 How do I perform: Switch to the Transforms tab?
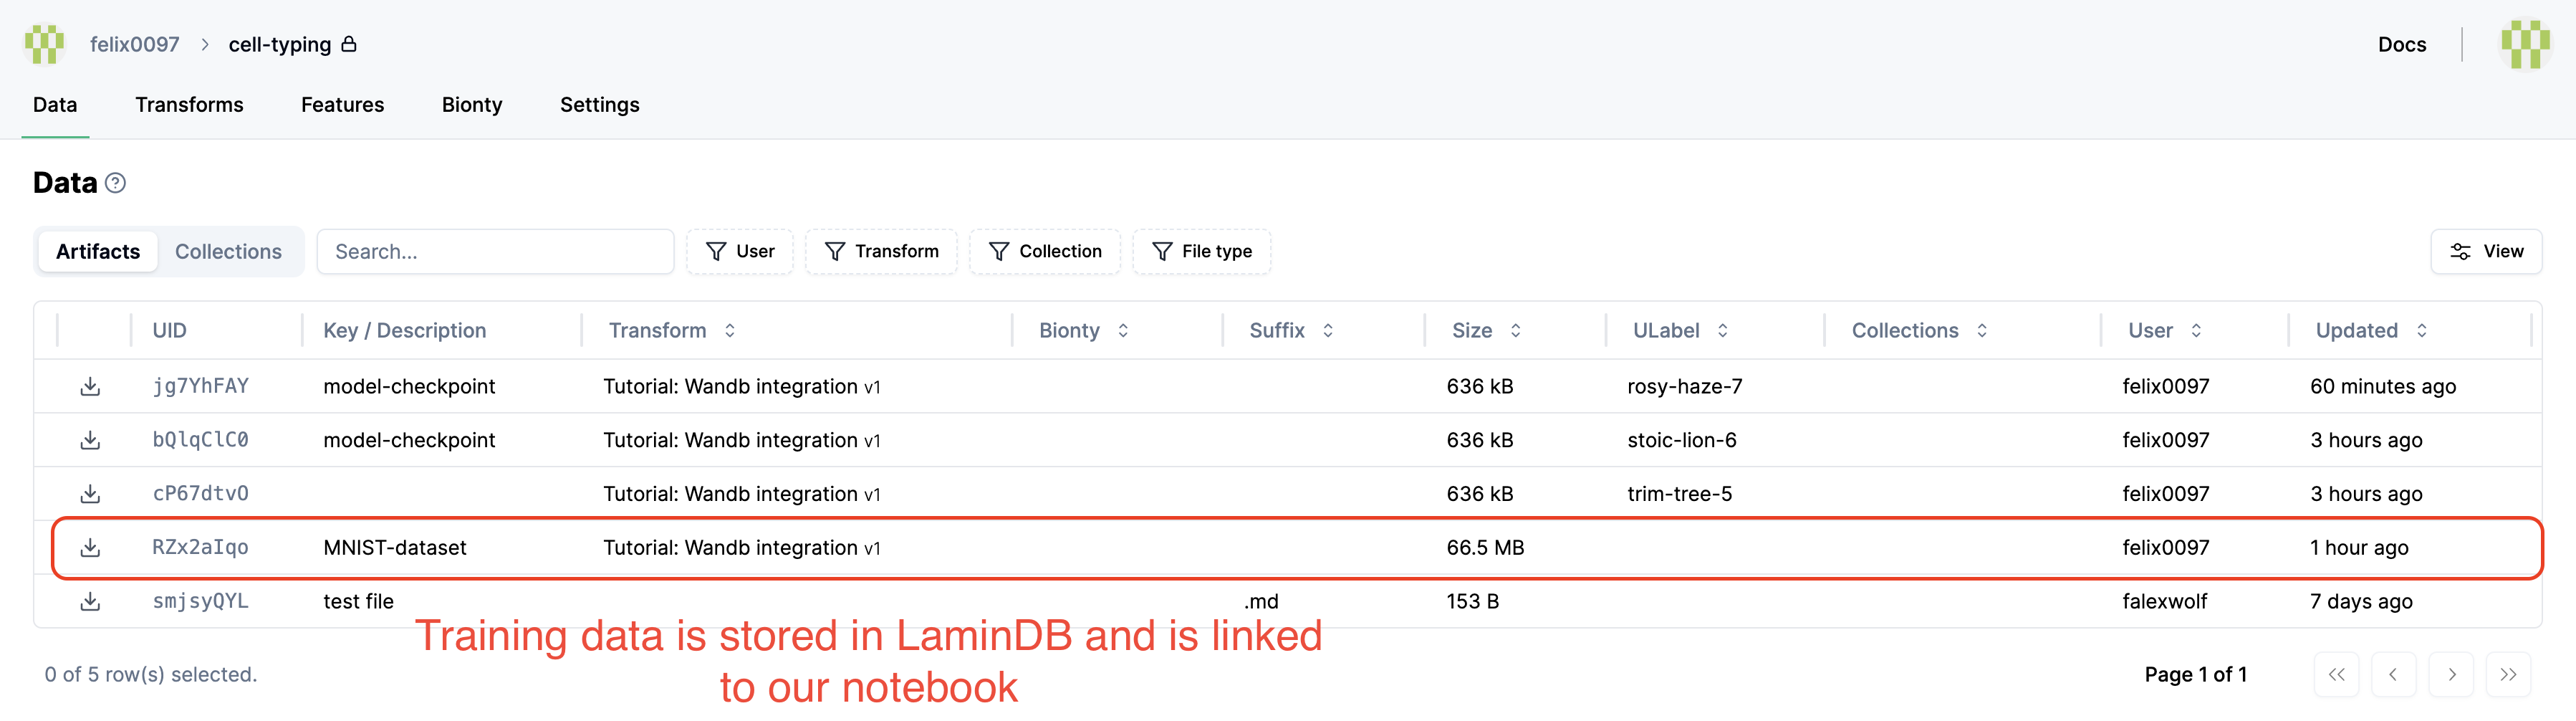pos(189,105)
